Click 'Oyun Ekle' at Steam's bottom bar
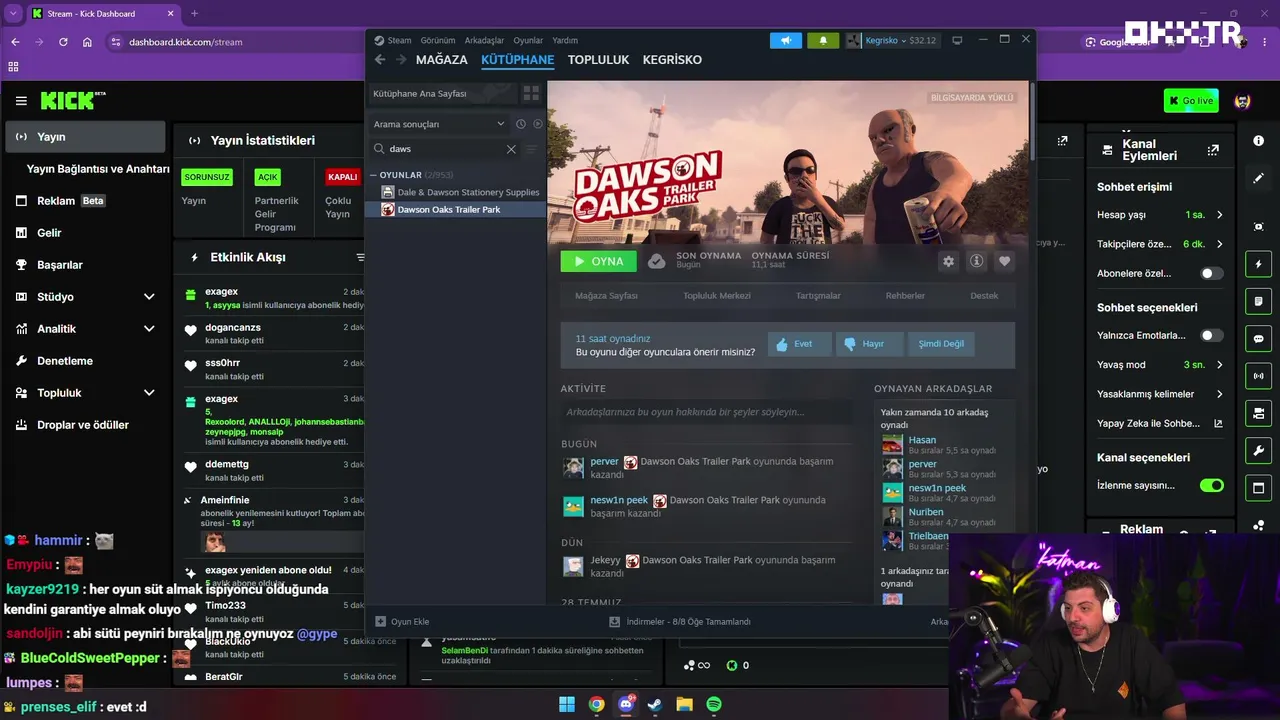This screenshot has width=1280, height=720. [402, 622]
